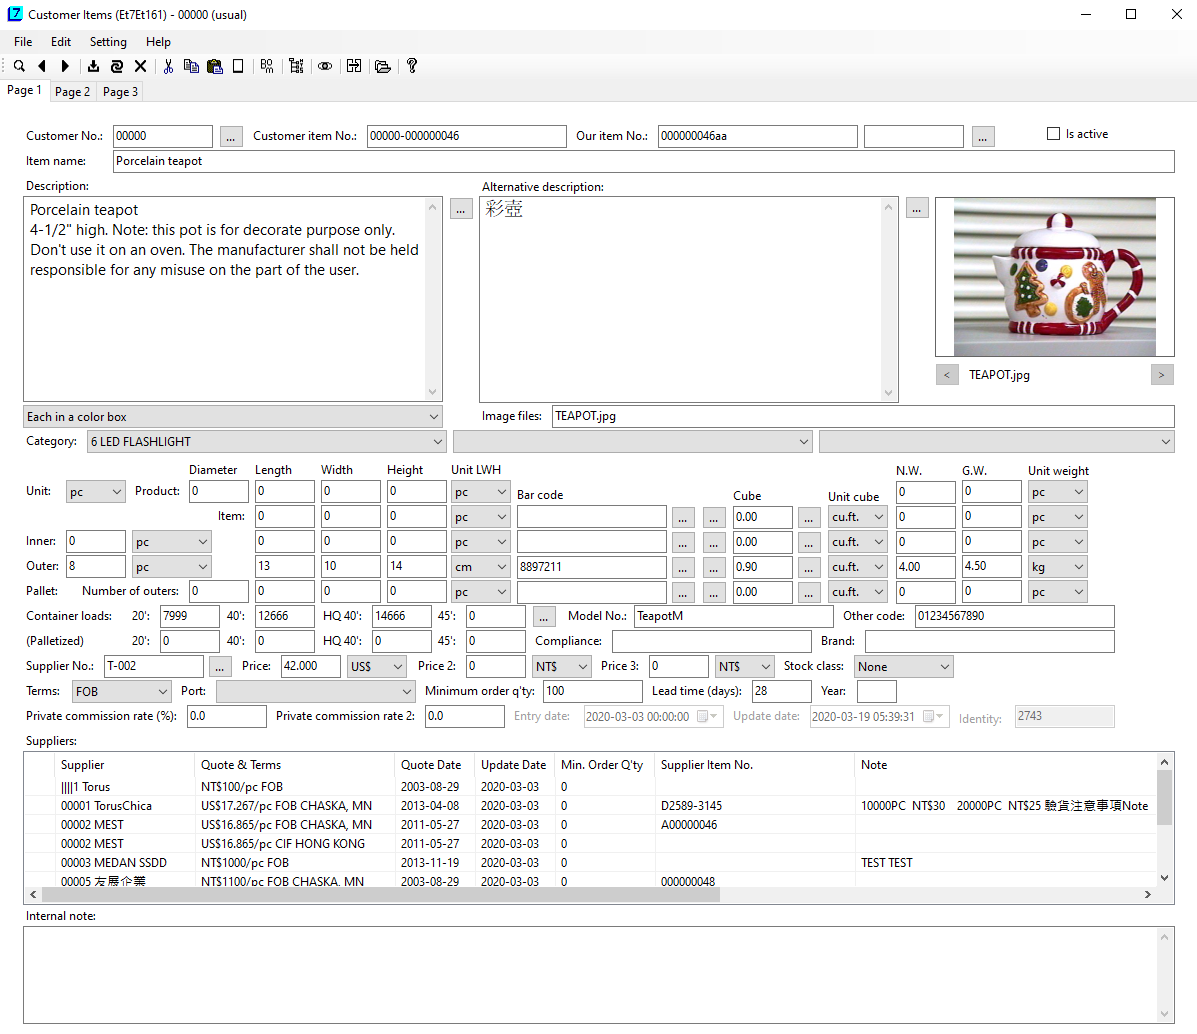Open the Help menu

click(158, 42)
